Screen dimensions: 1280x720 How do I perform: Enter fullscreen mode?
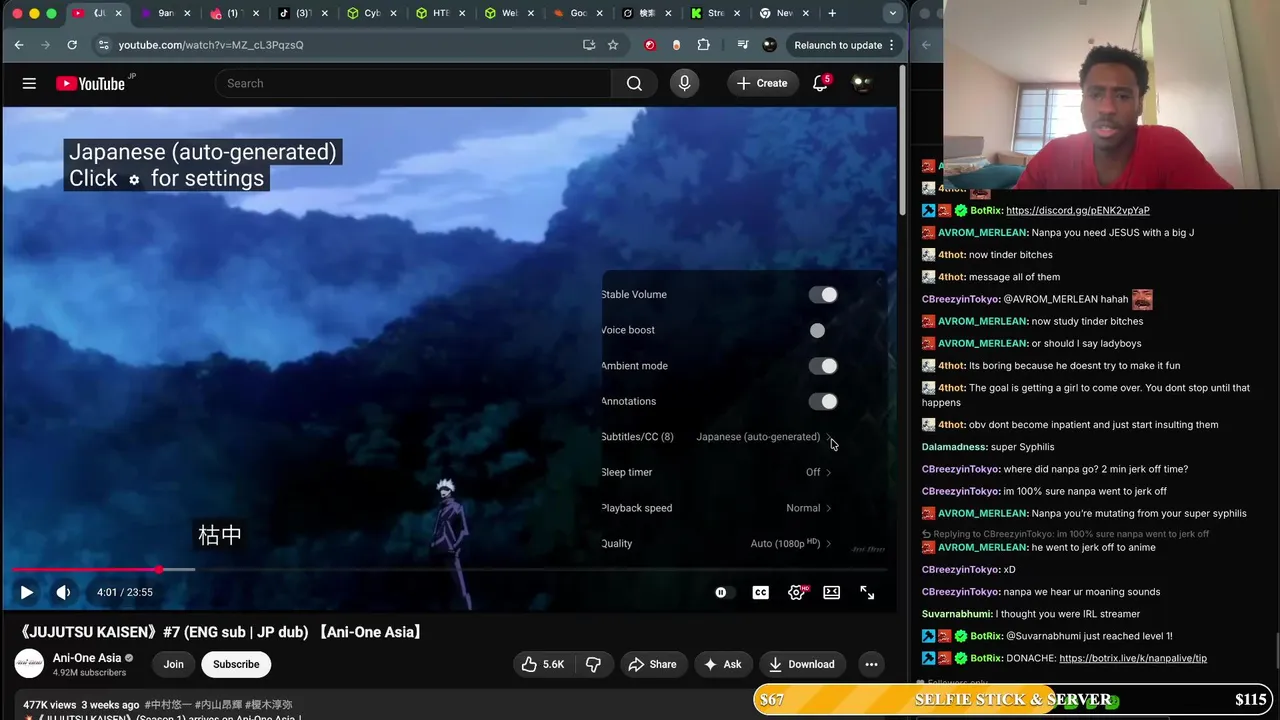pos(867,592)
